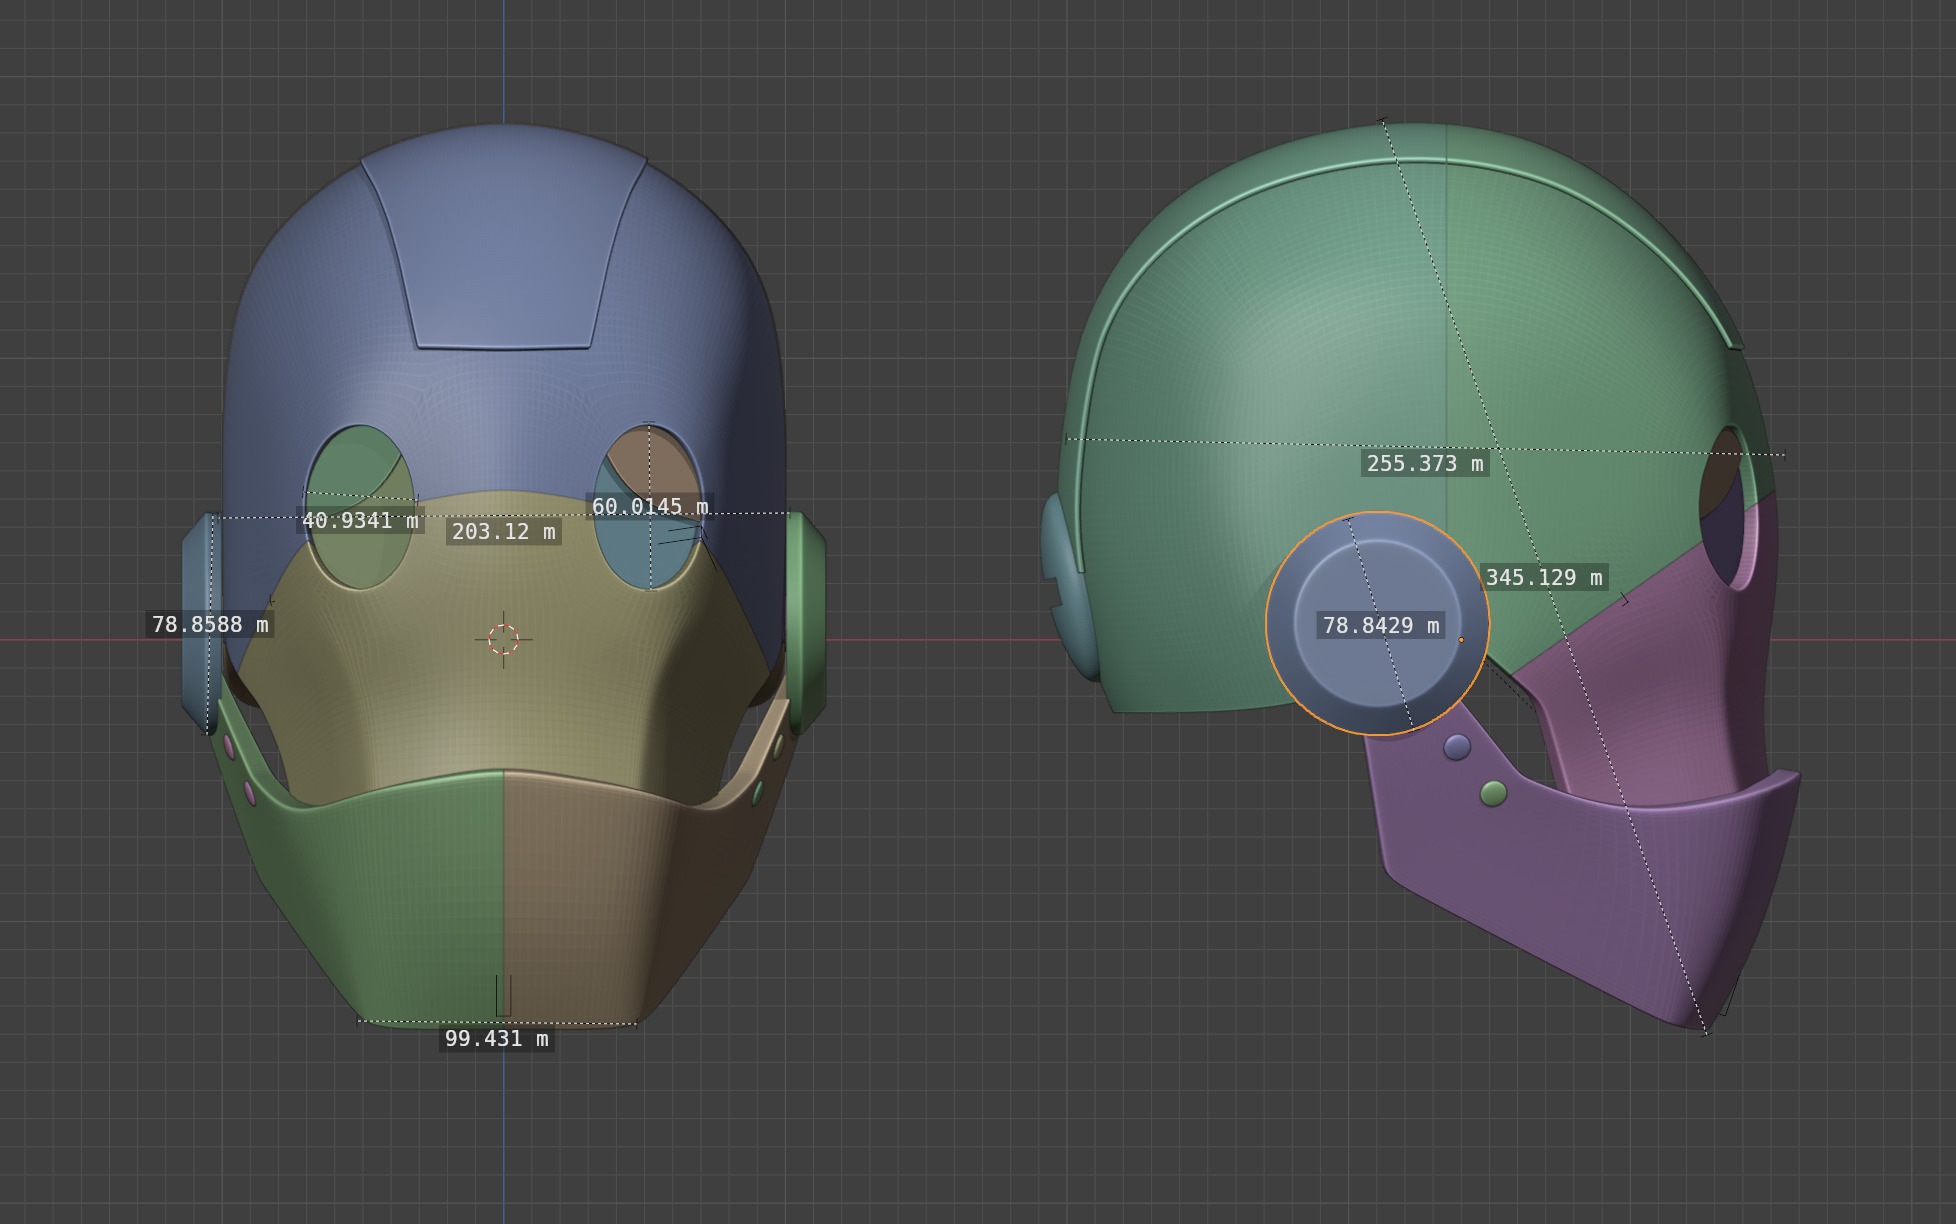Image resolution: width=1956 pixels, height=1224 pixels.
Task: Select the blue rivet on the purple strap
Action: 1457,747
